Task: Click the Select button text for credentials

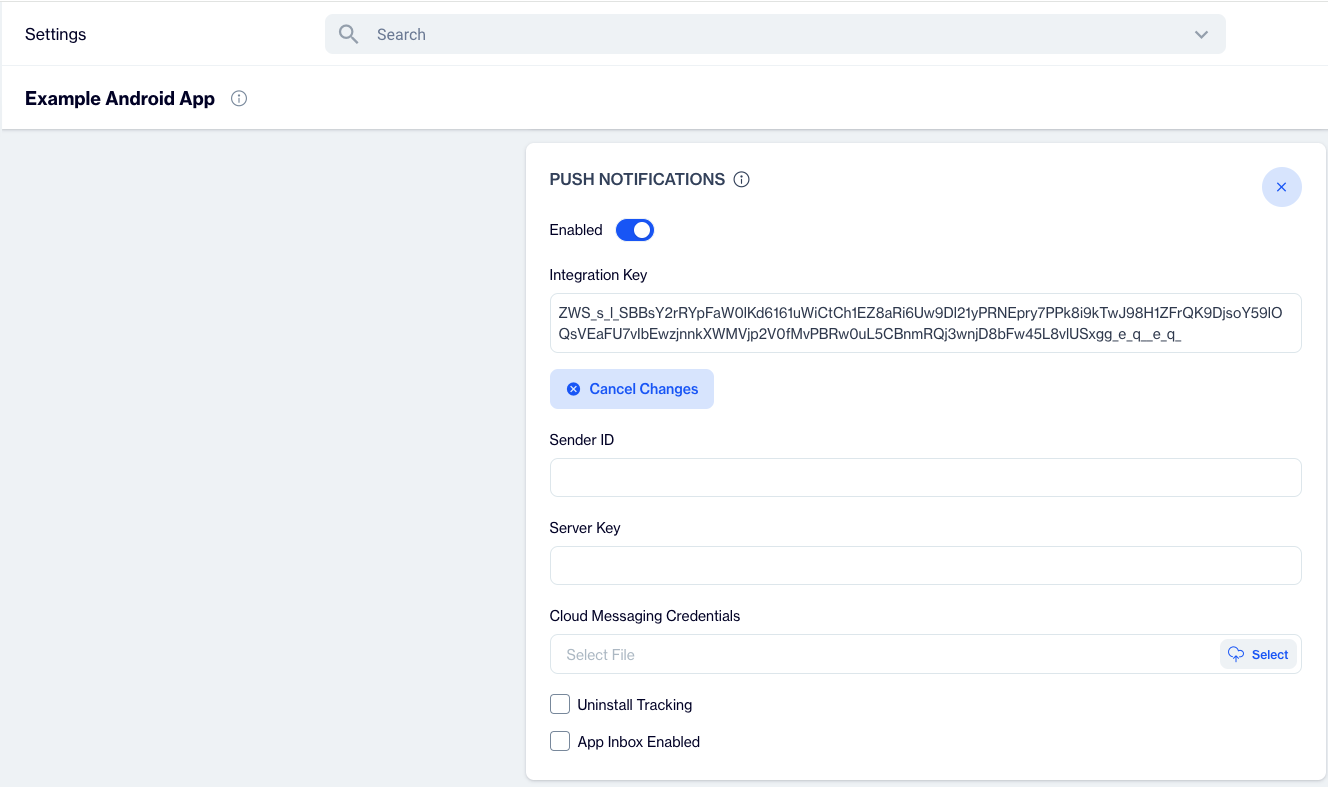Action: tap(1269, 655)
